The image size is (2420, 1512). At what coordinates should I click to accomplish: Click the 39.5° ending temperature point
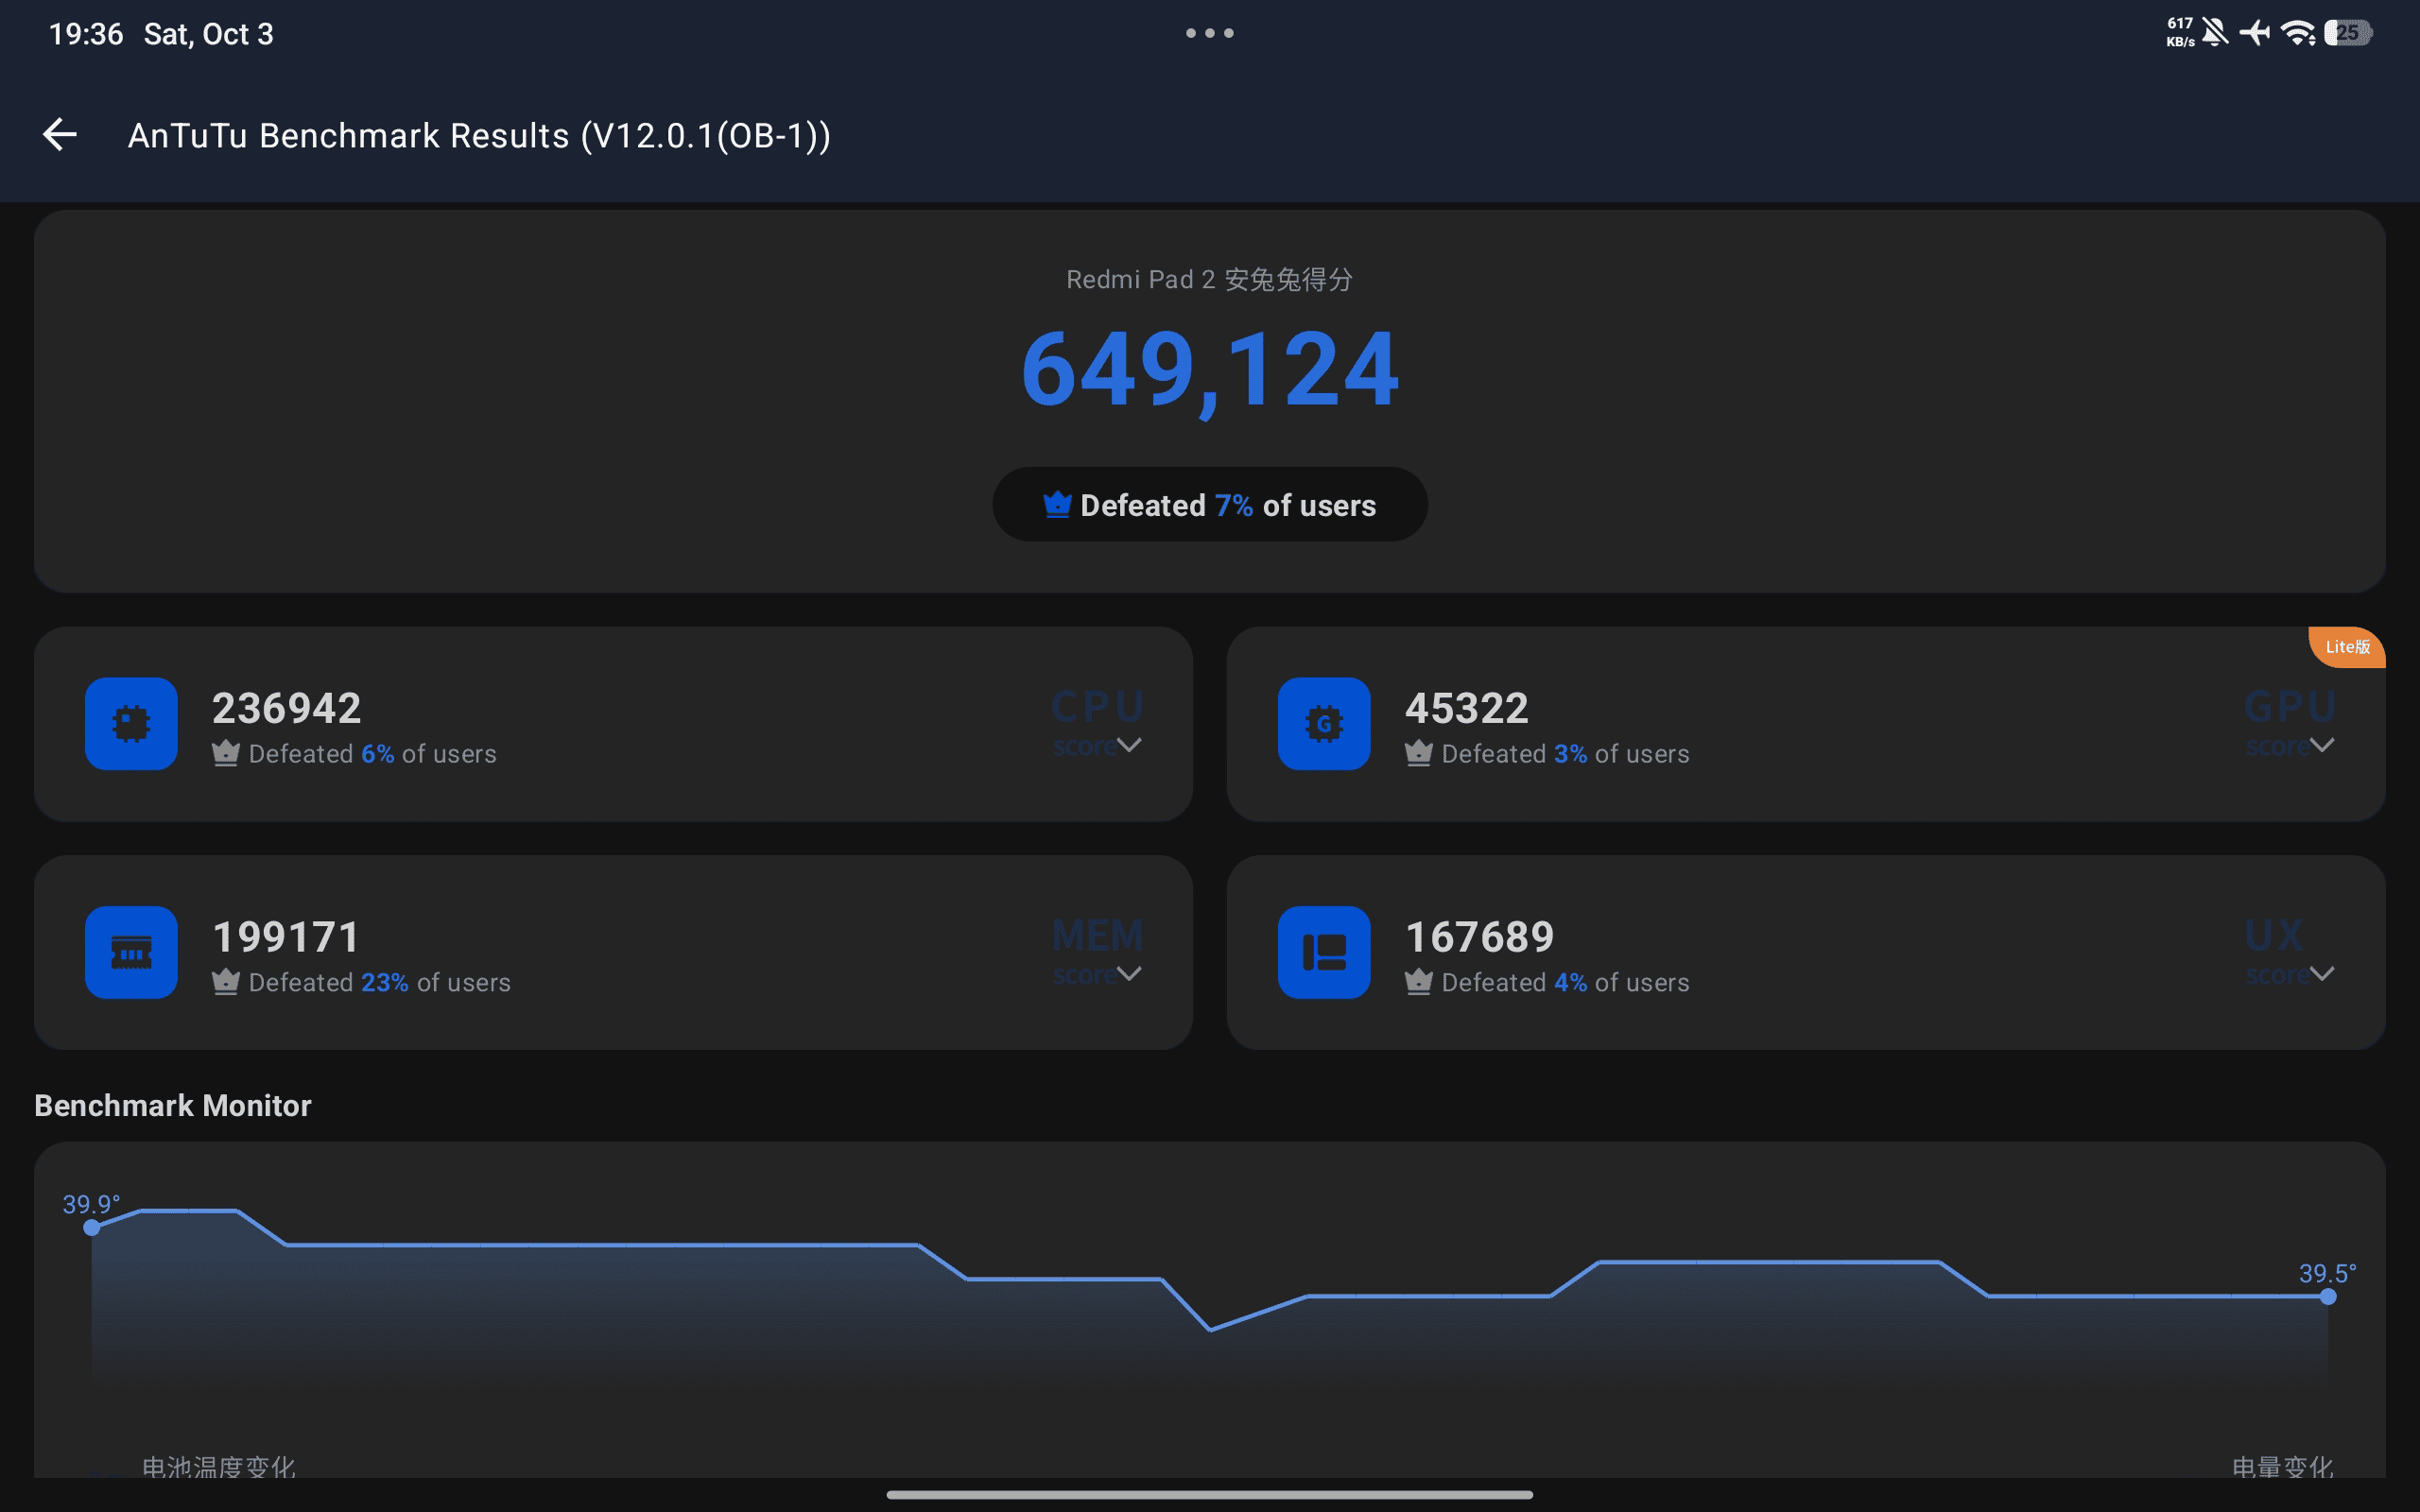[2328, 1296]
